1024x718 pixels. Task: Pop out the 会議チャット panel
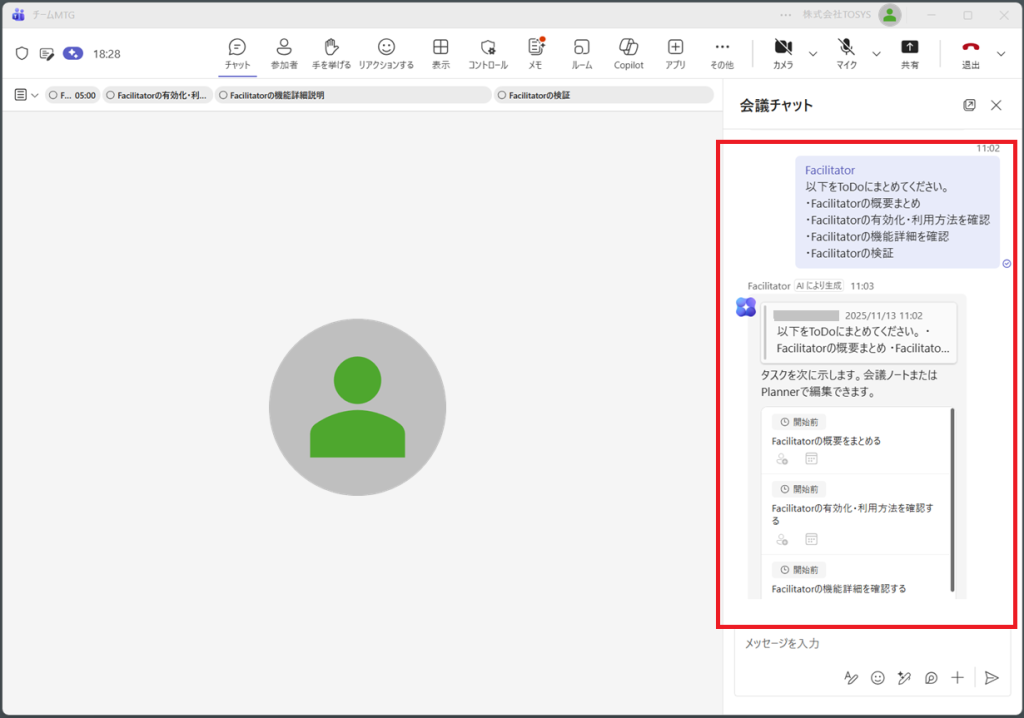pos(969,105)
